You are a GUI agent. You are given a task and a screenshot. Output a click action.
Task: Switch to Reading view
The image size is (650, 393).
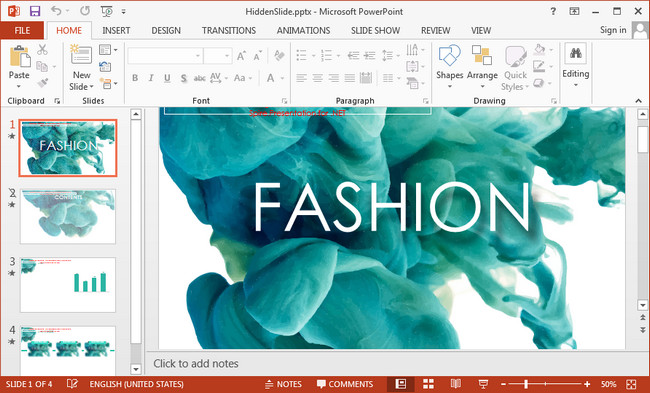point(456,384)
